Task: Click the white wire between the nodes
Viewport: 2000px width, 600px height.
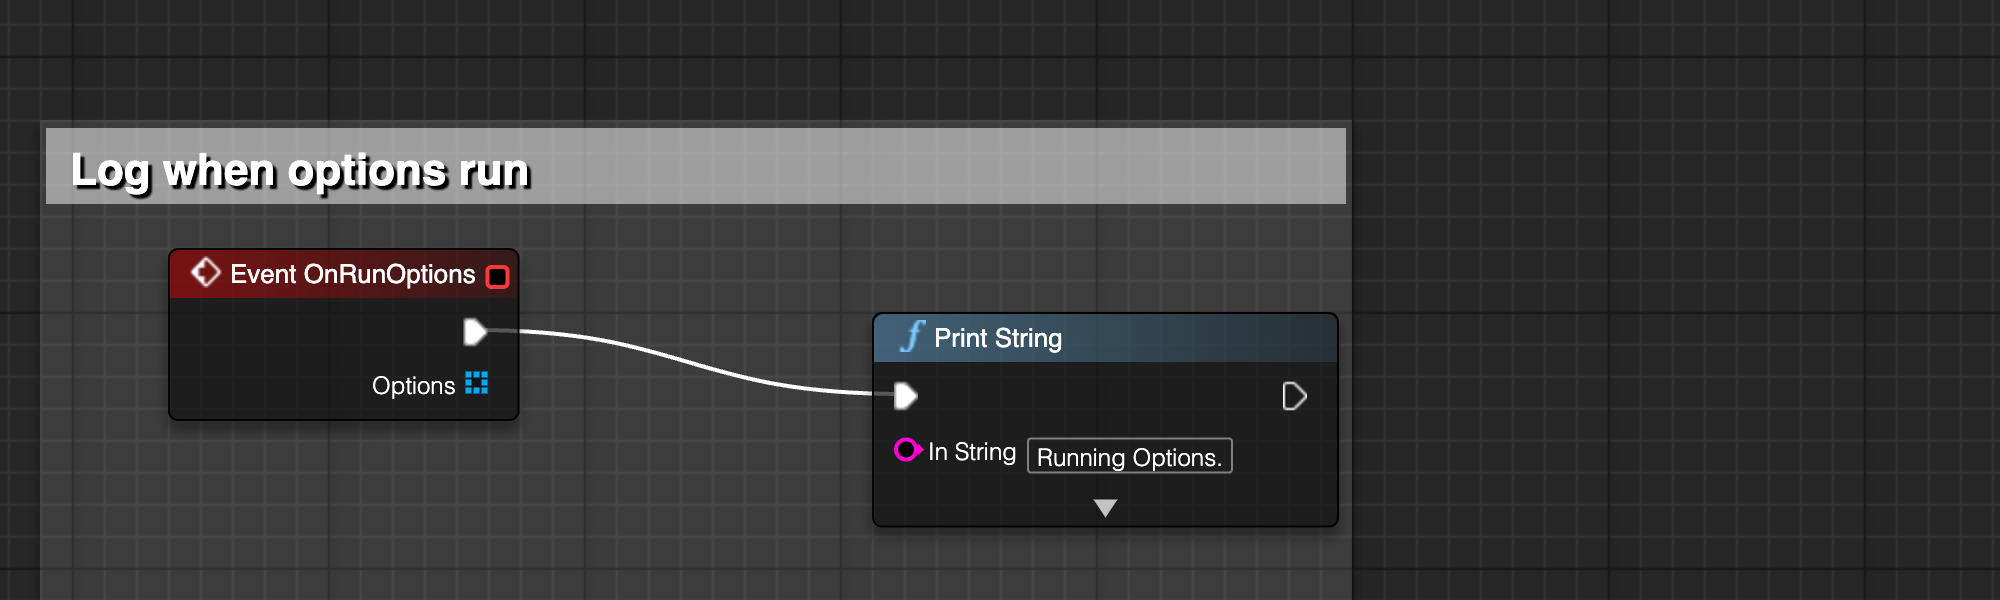Action: (690, 362)
